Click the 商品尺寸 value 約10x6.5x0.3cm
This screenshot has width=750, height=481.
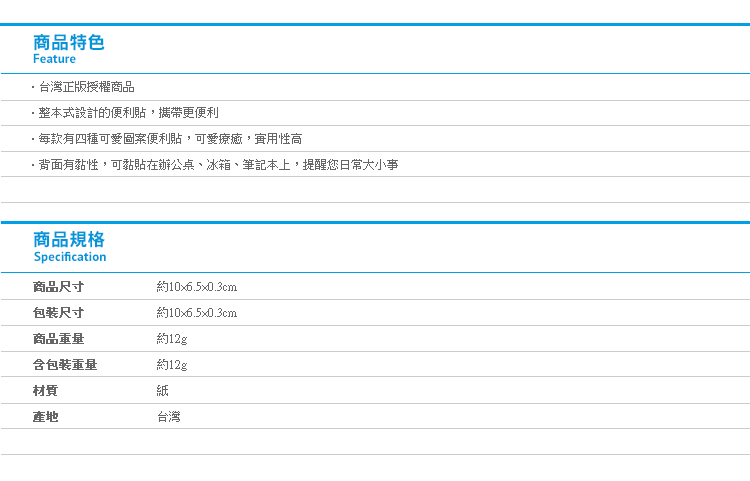tap(197, 287)
